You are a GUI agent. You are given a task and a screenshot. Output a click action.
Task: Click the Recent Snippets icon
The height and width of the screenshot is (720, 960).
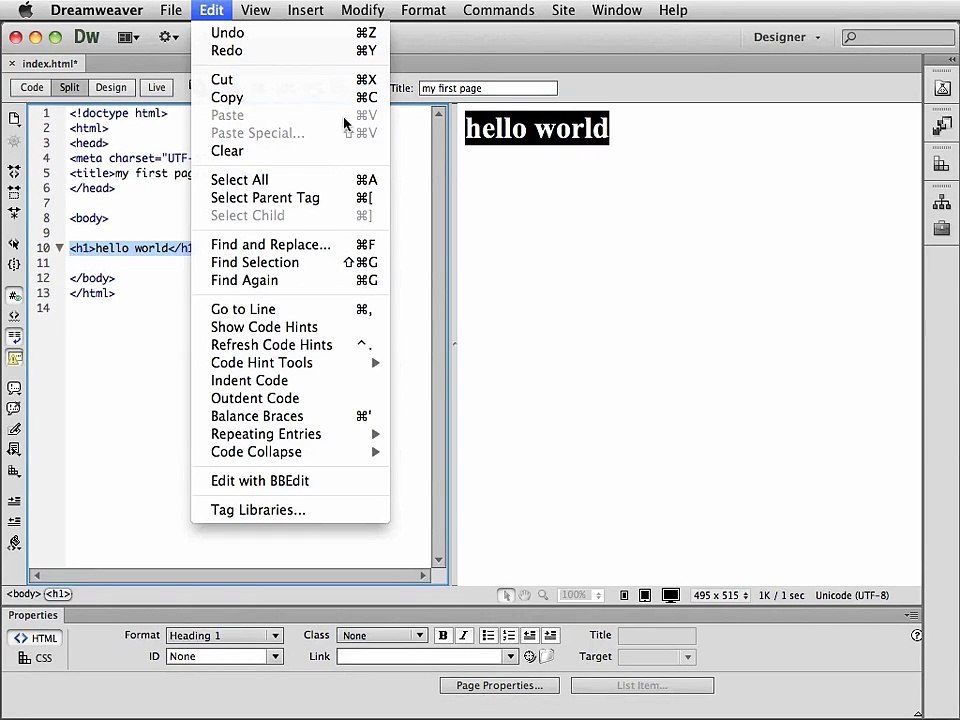pos(14,449)
